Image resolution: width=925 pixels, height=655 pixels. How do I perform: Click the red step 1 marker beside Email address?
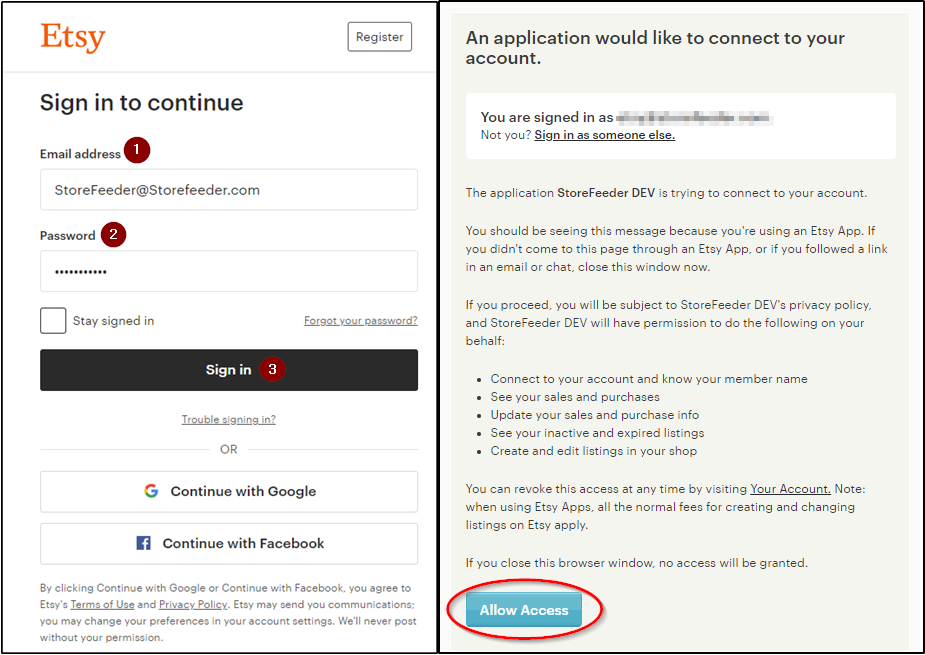click(136, 150)
